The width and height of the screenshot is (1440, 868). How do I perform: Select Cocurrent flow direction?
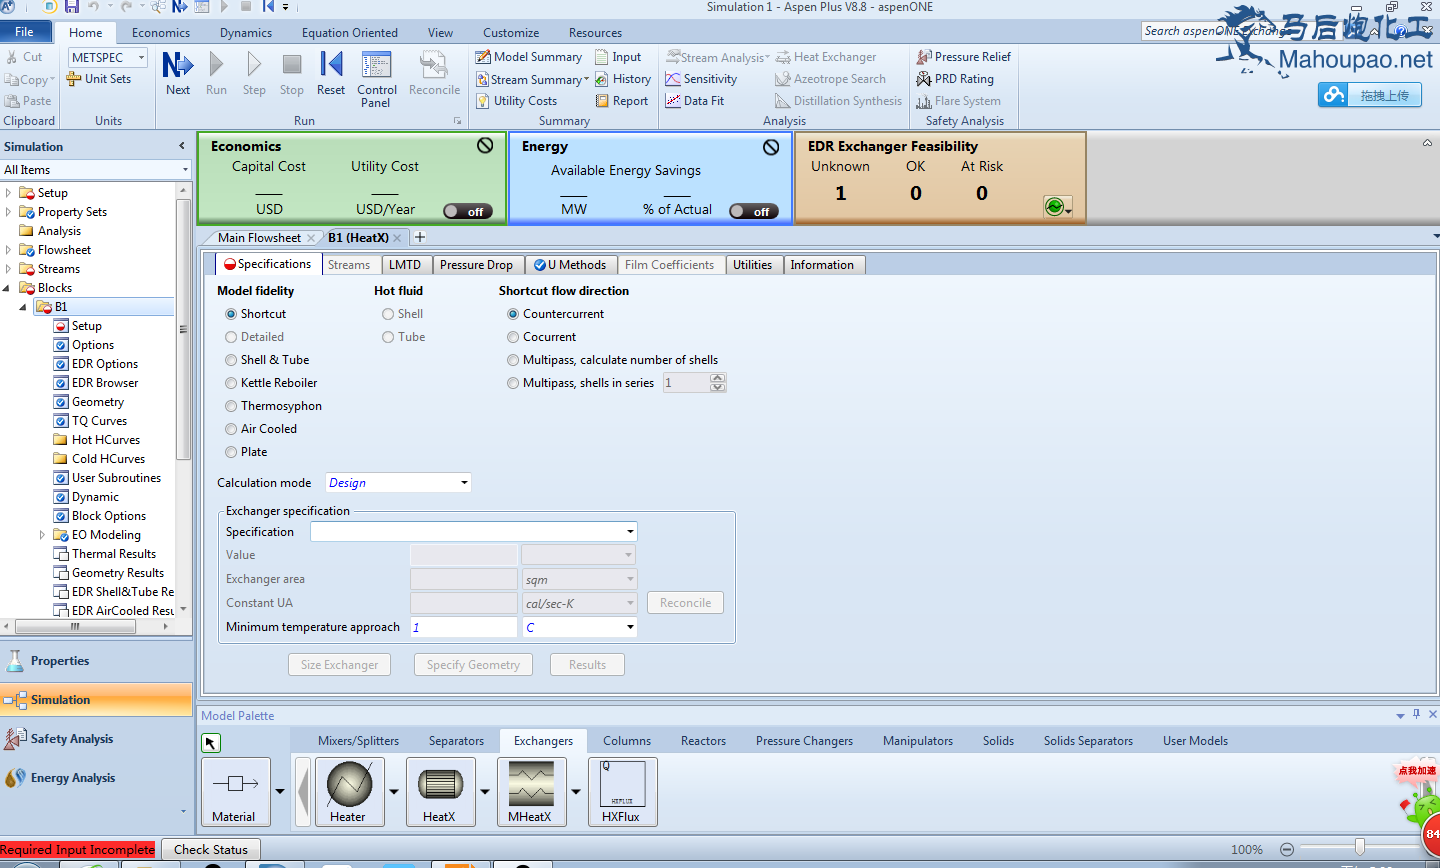(513, 337)
